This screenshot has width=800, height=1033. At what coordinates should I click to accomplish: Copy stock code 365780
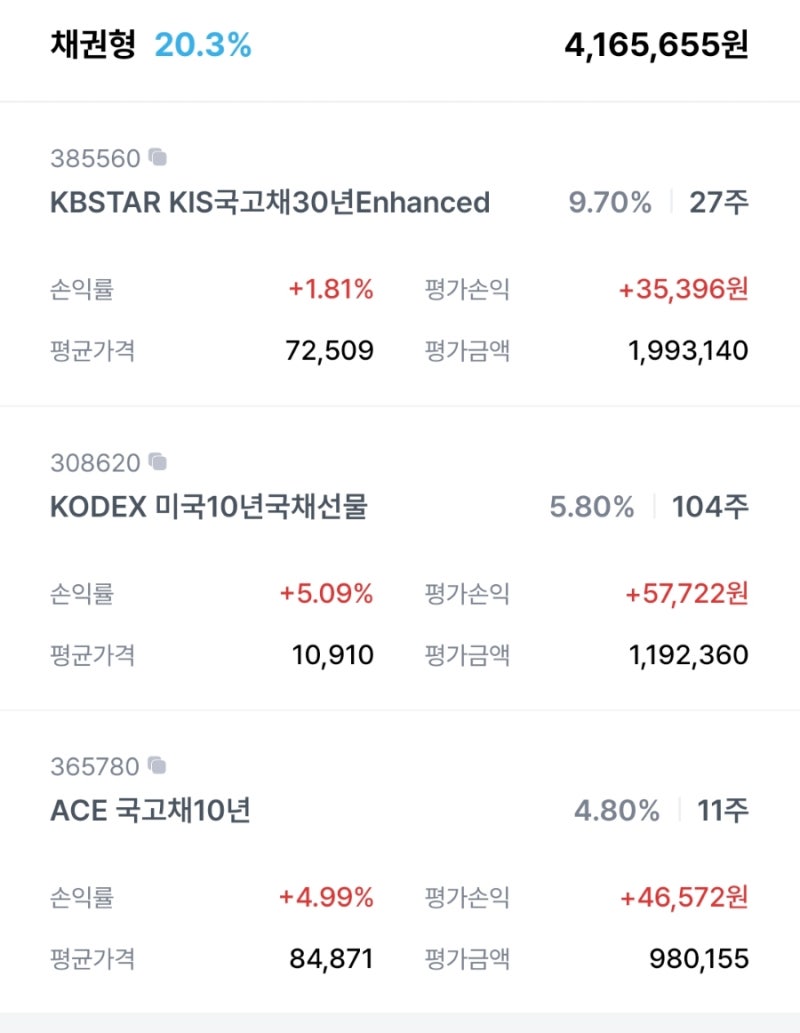(158, 766)
